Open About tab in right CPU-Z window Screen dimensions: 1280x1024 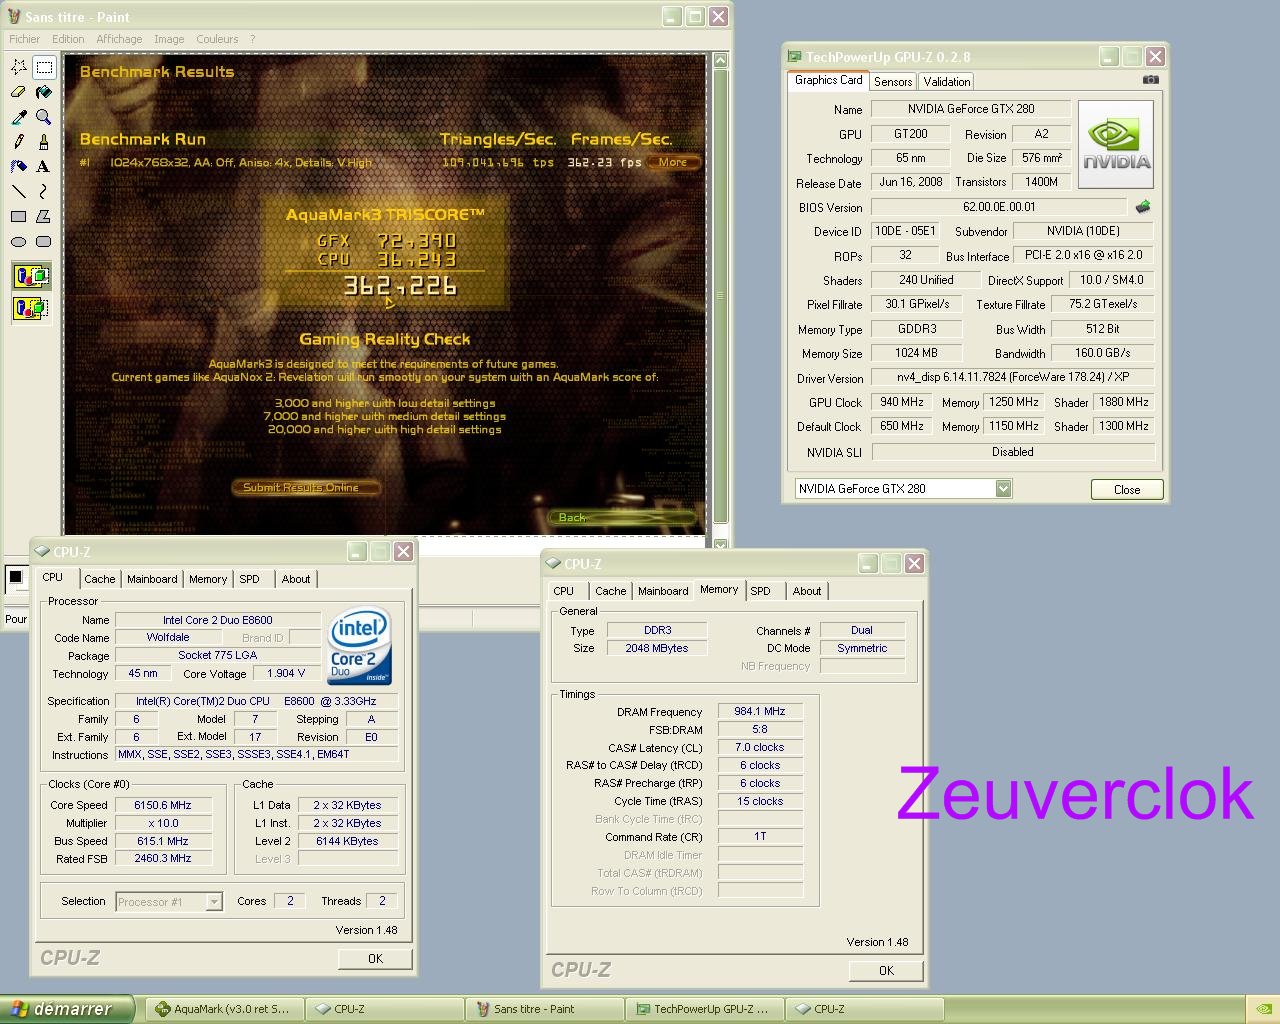click(x=807, y=591)
